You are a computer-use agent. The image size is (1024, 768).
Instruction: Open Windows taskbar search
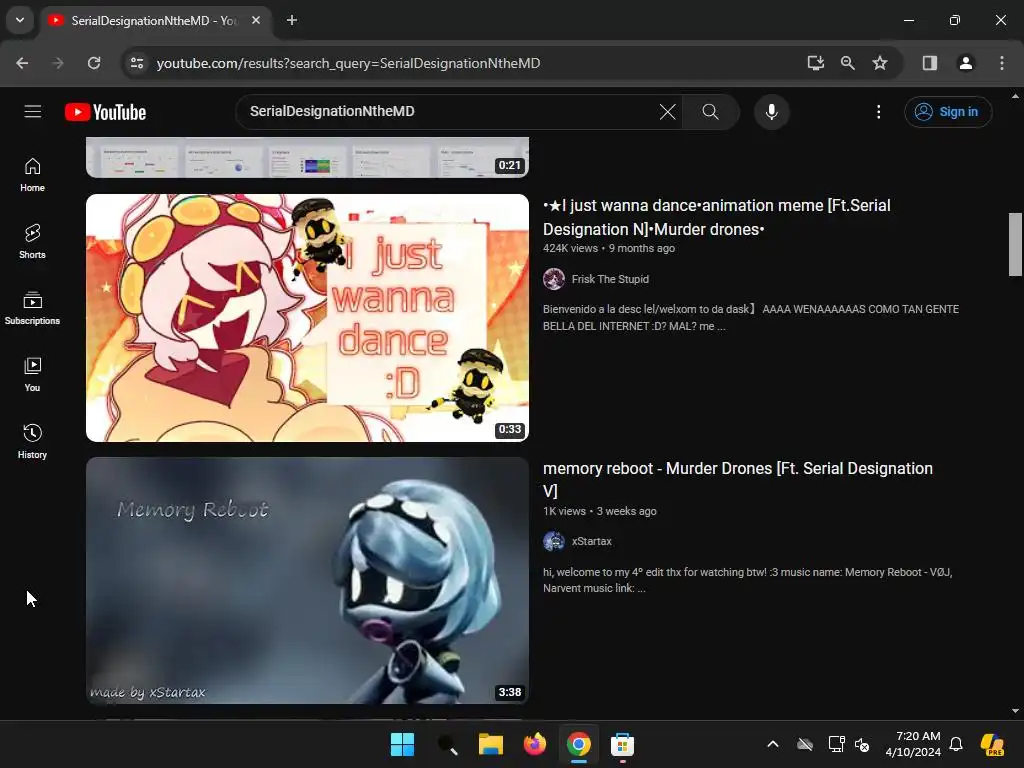[447, 744]
